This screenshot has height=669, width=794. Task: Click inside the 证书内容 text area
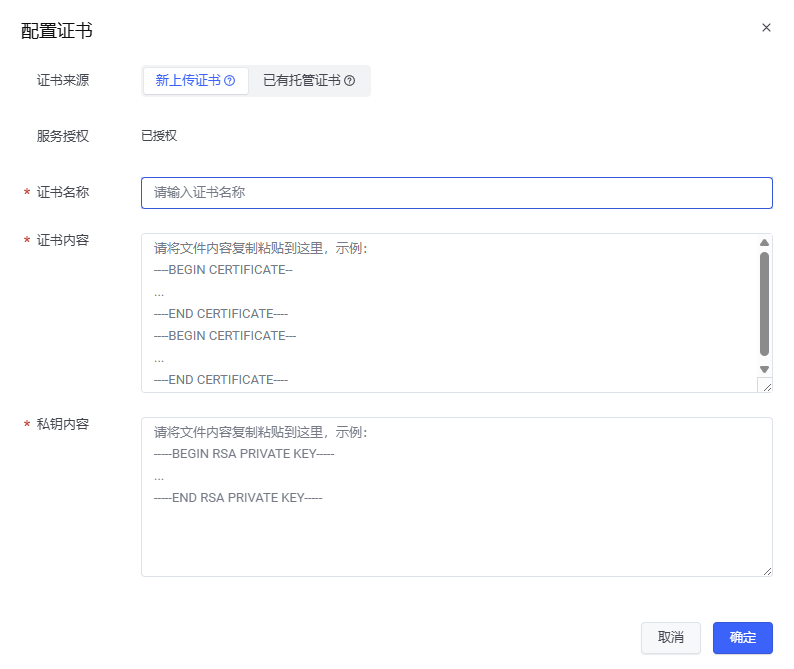tap(448, 312)
